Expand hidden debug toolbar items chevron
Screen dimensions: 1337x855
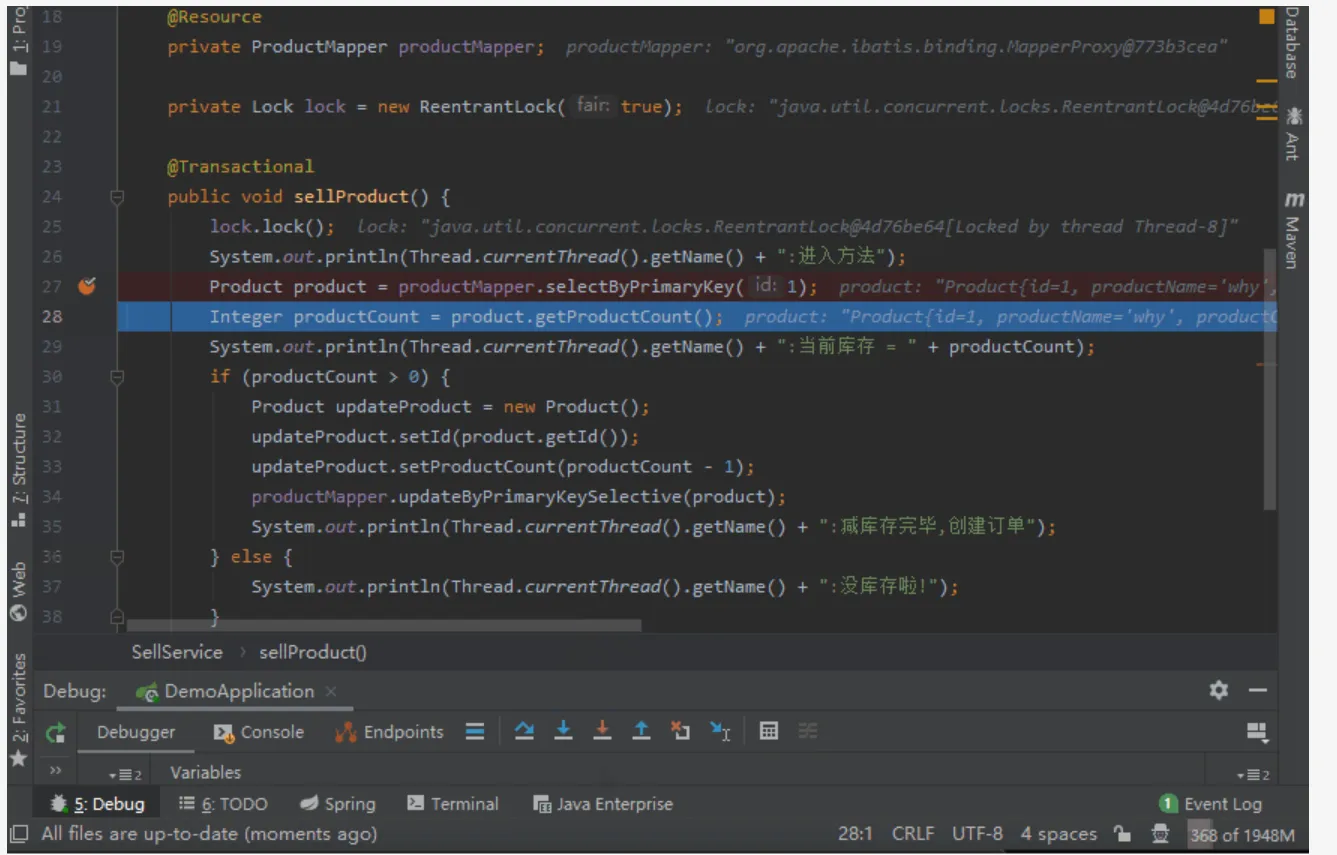(x=55, y=771)
